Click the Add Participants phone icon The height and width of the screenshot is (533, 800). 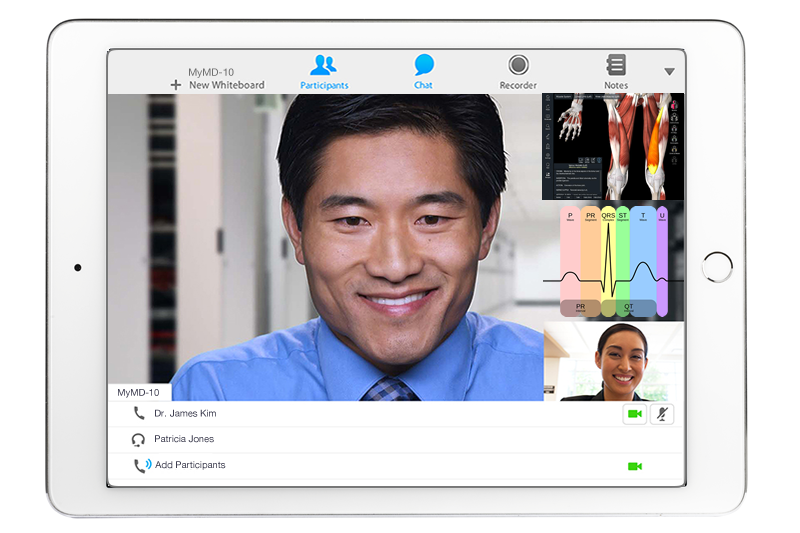pos(142,465)
